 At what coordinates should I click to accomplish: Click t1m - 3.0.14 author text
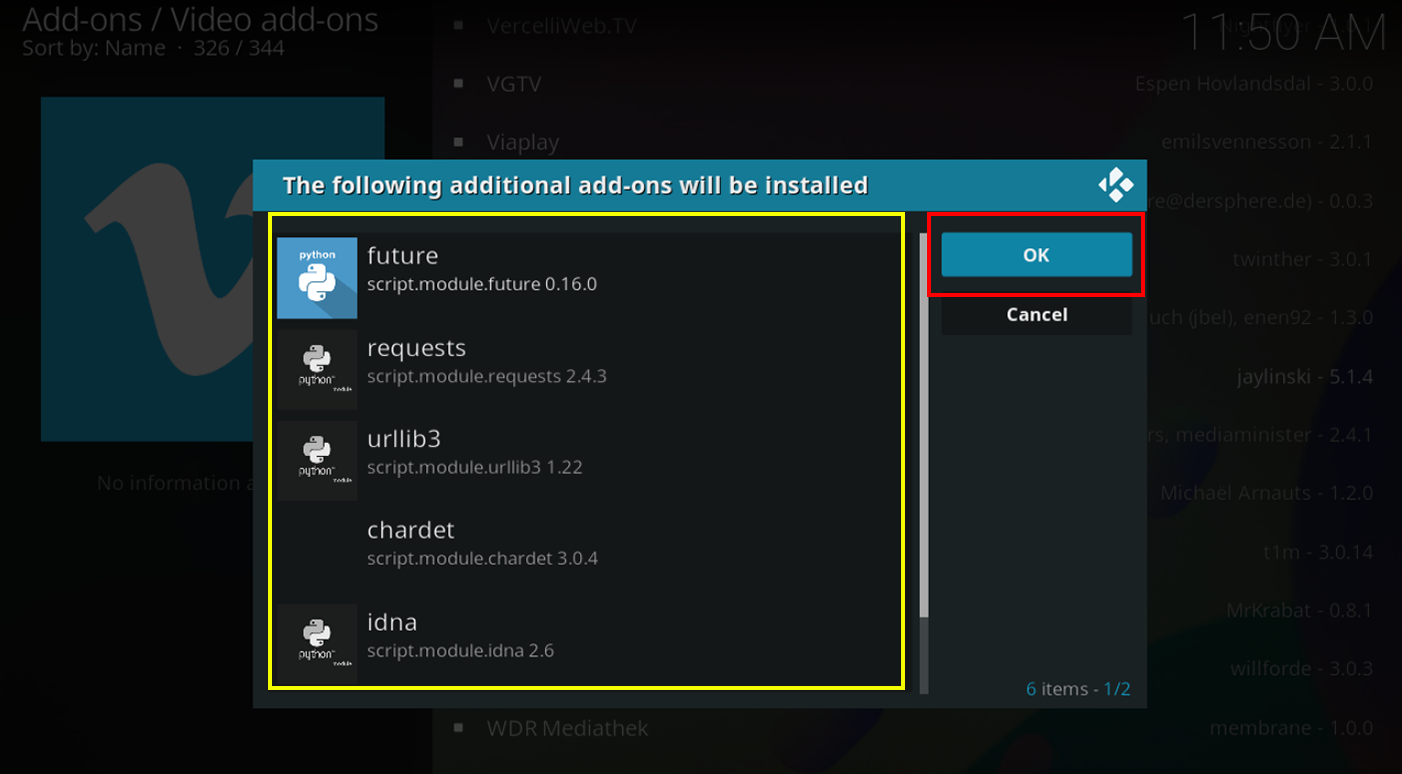click(1318, 552)
